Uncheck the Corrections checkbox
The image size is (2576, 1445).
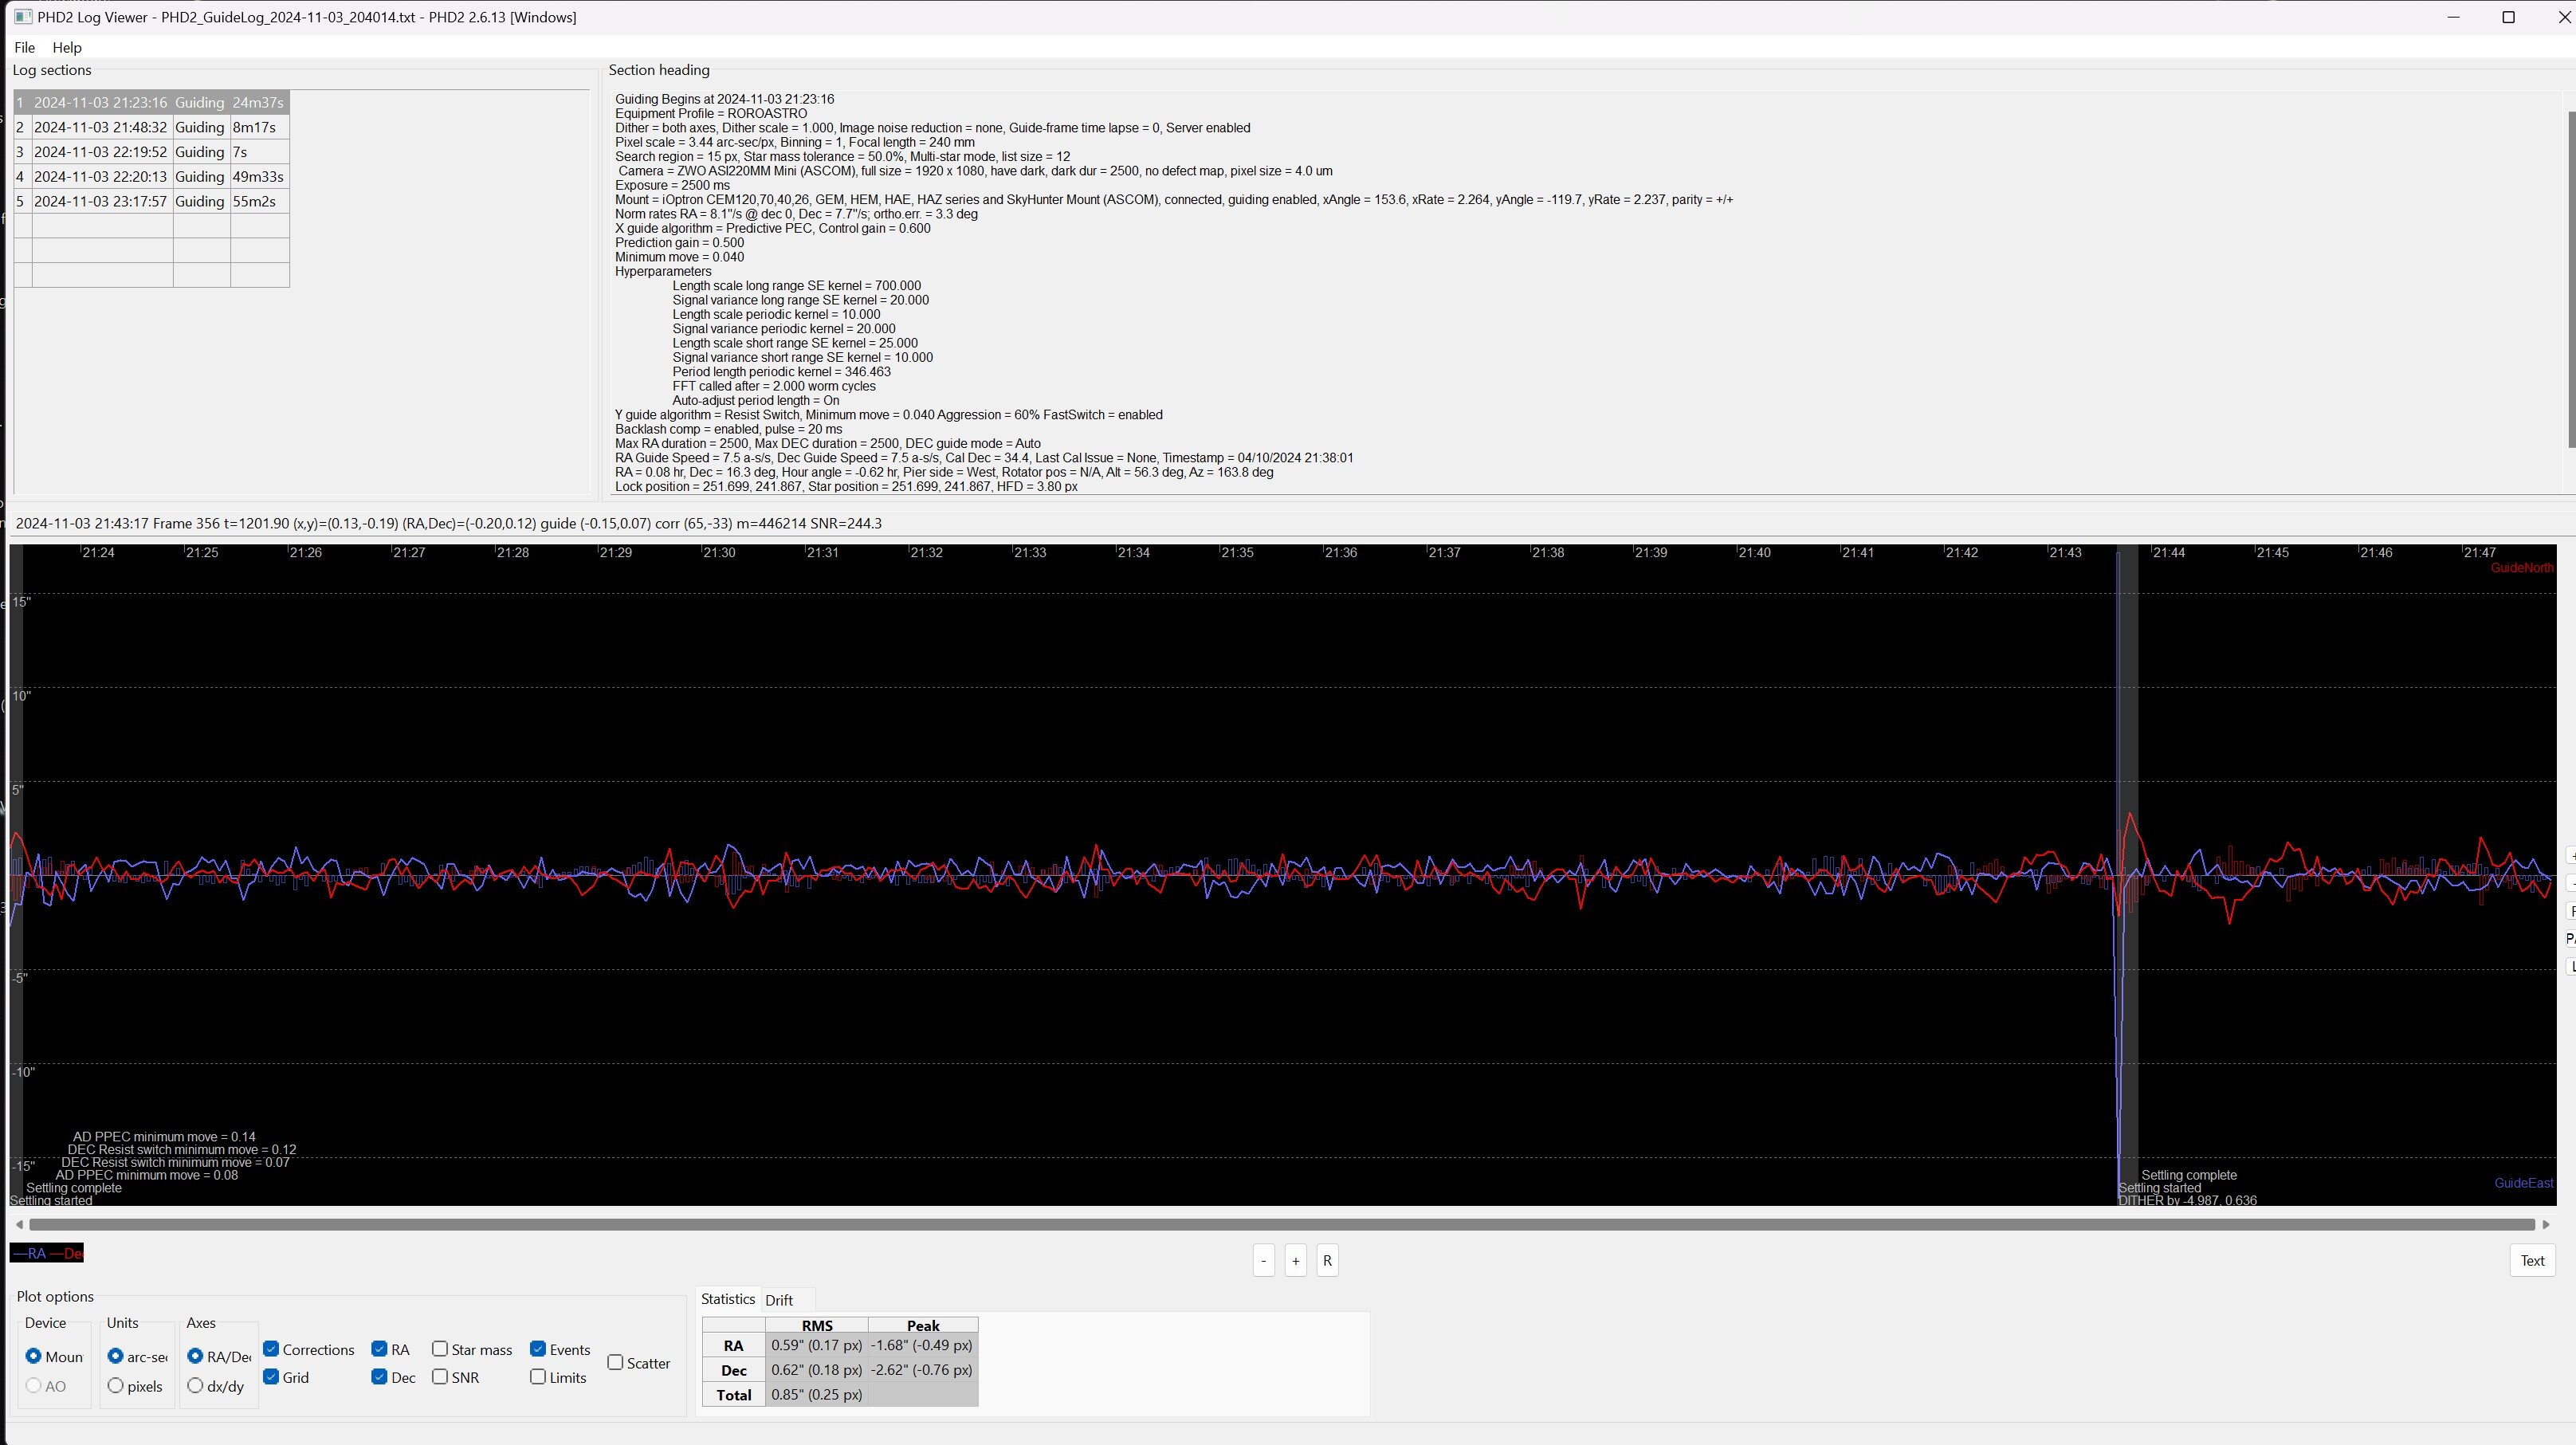[271, 1349]
